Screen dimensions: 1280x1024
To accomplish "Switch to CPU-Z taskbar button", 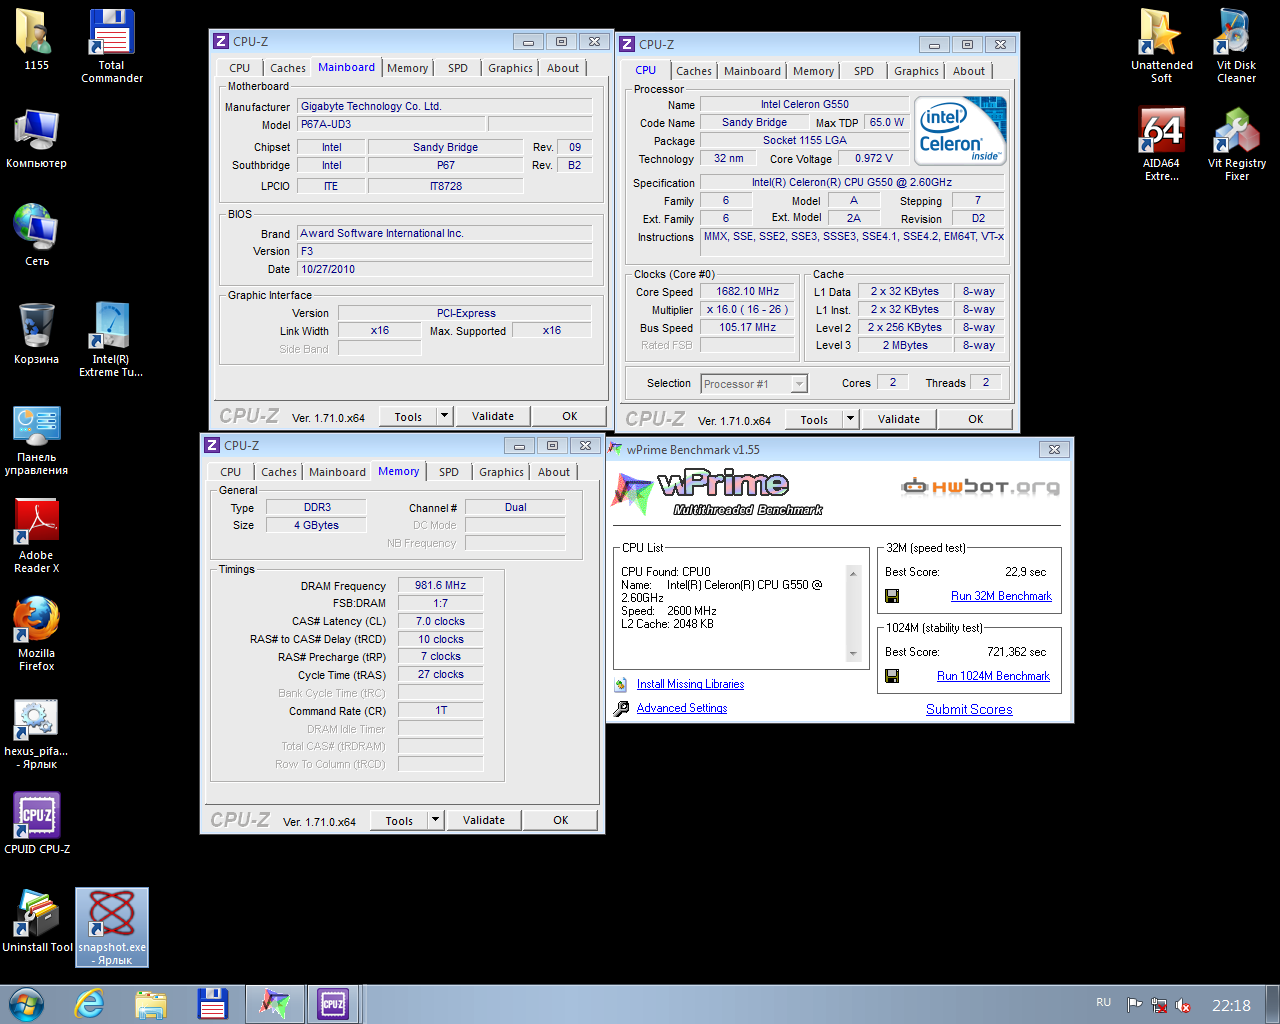I will (x=333, y=1004).
